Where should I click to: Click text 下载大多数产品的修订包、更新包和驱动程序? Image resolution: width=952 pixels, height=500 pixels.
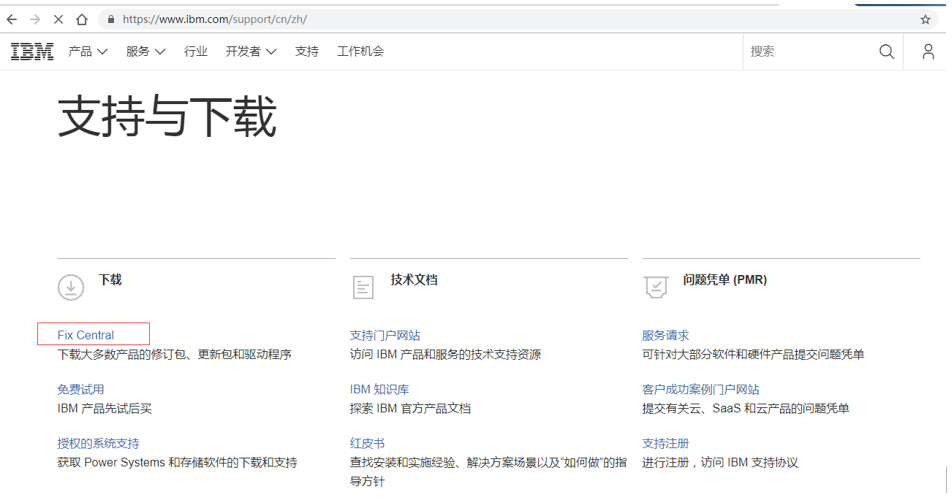[x=174, y=354]
